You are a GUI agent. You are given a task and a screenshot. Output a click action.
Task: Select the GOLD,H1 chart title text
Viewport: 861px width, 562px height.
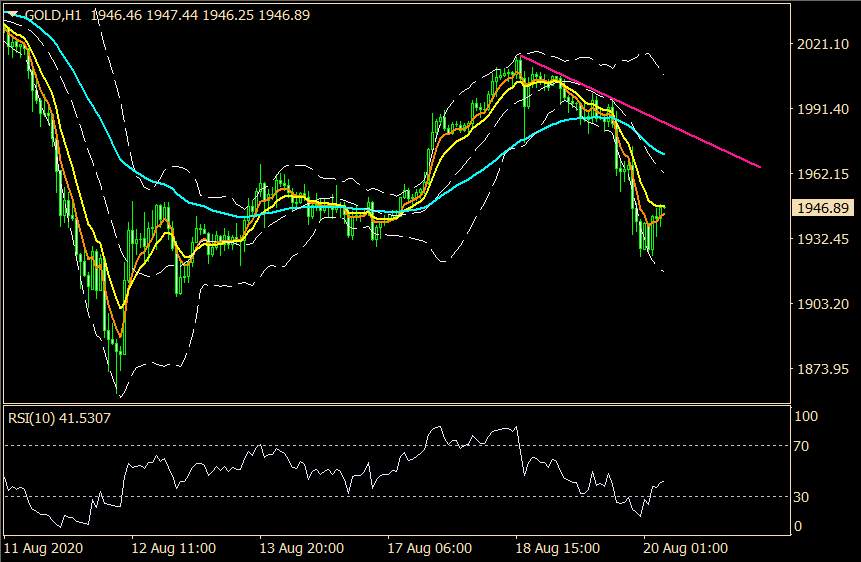53,15
